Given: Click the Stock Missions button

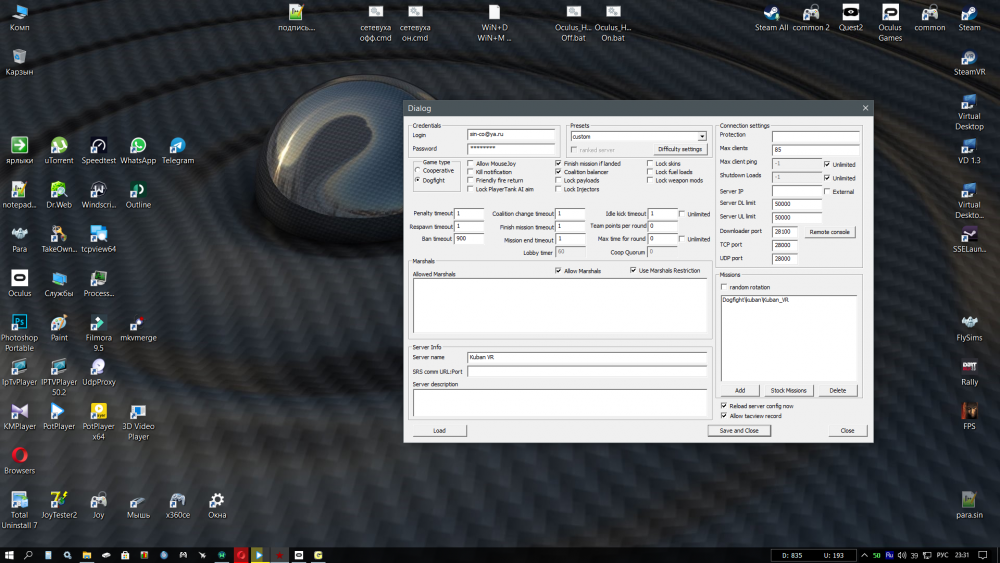Looking at the screenshot, I should coord(789,390).
